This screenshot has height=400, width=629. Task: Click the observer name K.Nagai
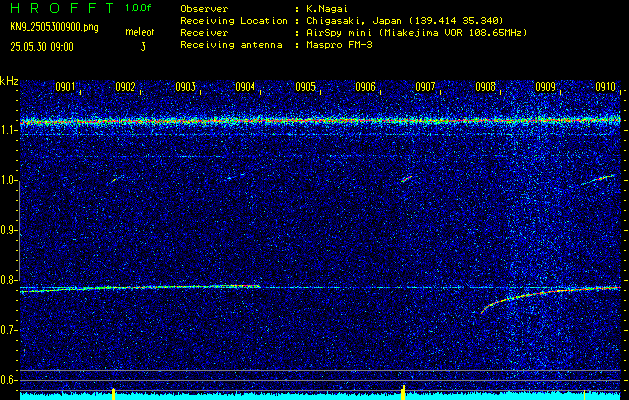(327, 9)
